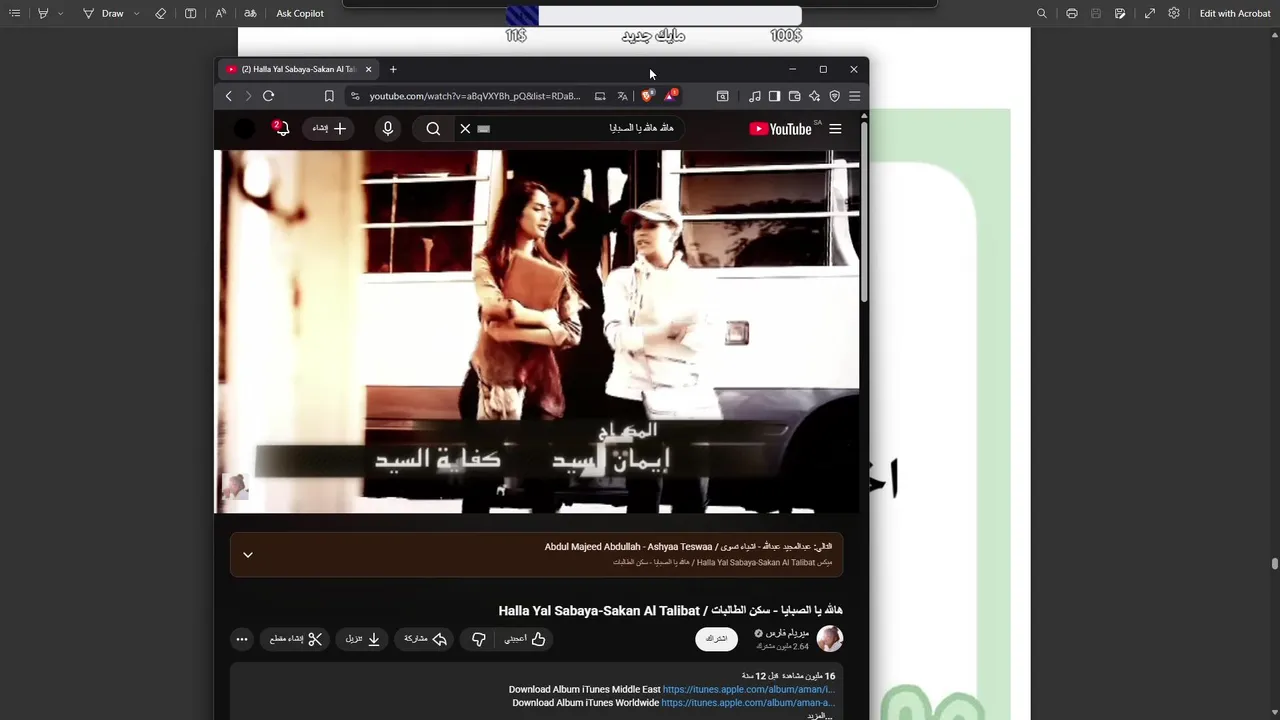Like the video
1280x720 pixels.
coord(526,639)
